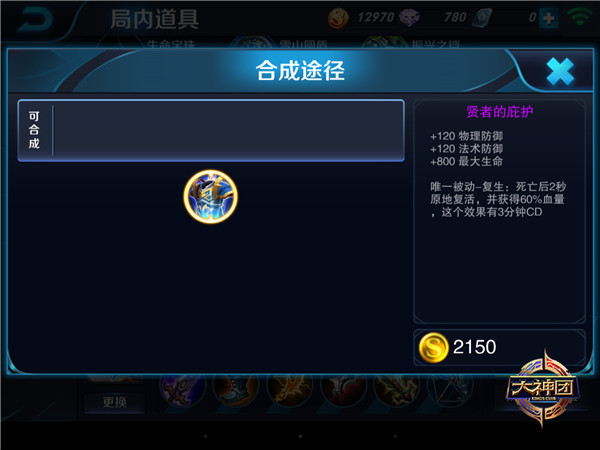Viewport: 600px width, 450px height.
Task: Tap the gold coin currency icon near 12970
Action: [x=338, y=18]
